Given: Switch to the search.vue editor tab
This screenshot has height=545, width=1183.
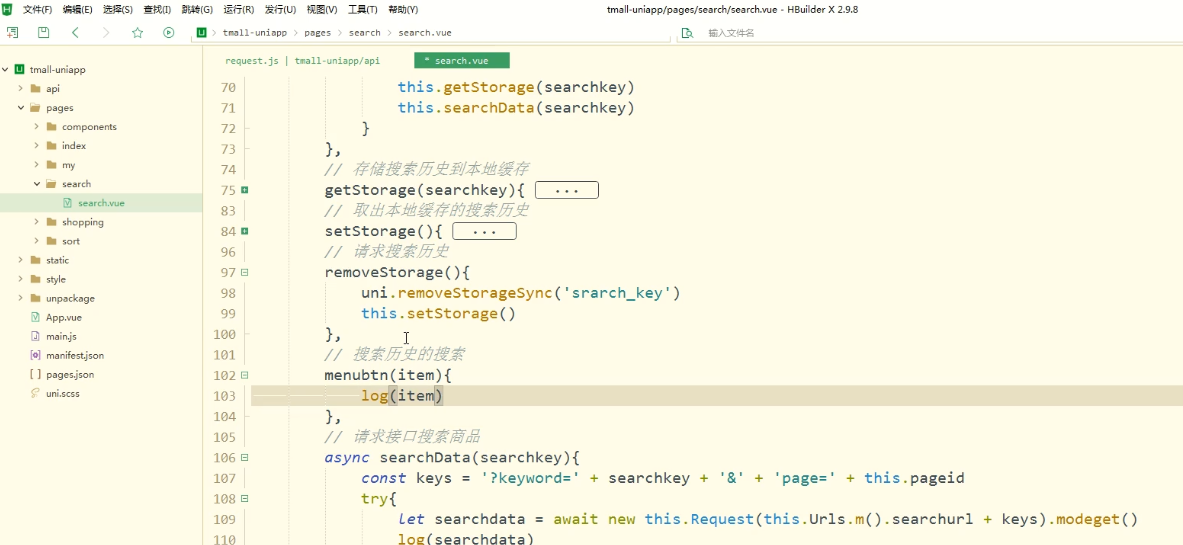Looking at the screenshot, I should pyautogui.click(x=461, y=61).
